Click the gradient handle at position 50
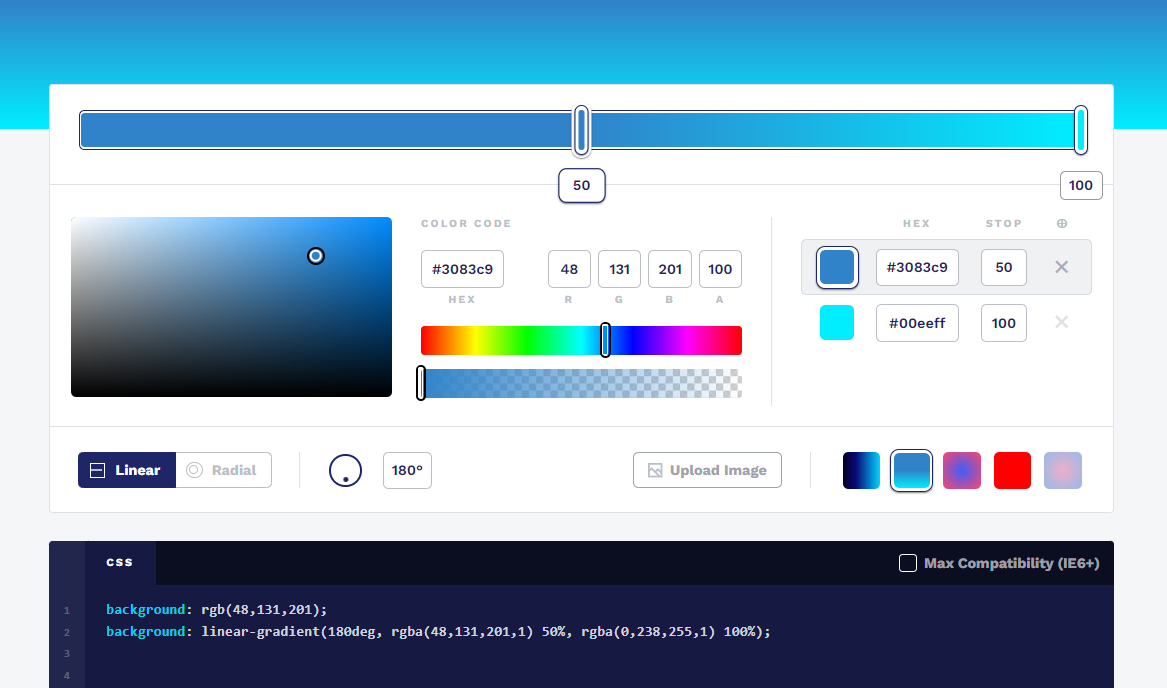The image size is (1167, 688). (x=581, y=130)
